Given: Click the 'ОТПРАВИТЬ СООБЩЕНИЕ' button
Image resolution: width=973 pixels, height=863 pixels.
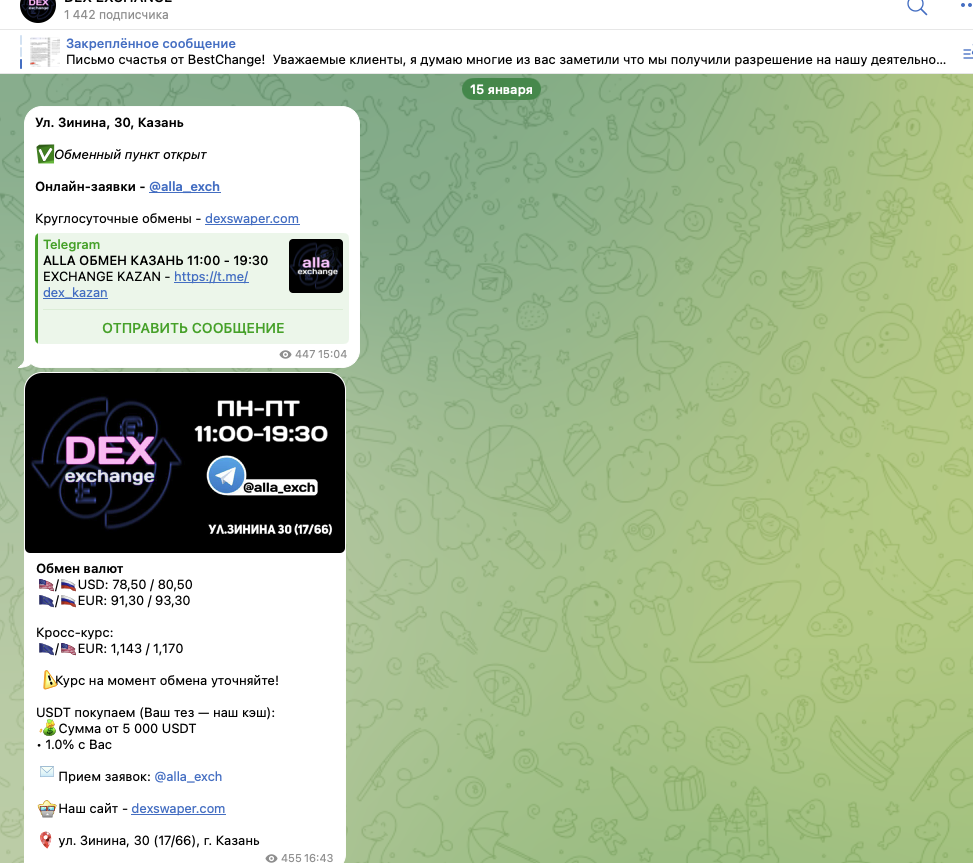Looking at the screenshot, I should [193, 328].
